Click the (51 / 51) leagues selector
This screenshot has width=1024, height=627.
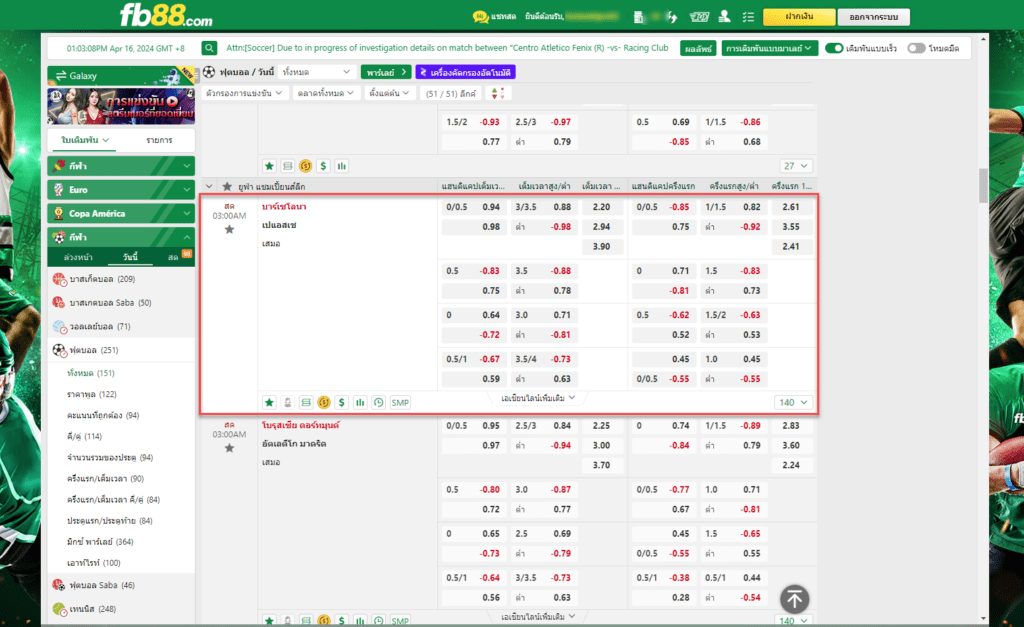point(451,93)
